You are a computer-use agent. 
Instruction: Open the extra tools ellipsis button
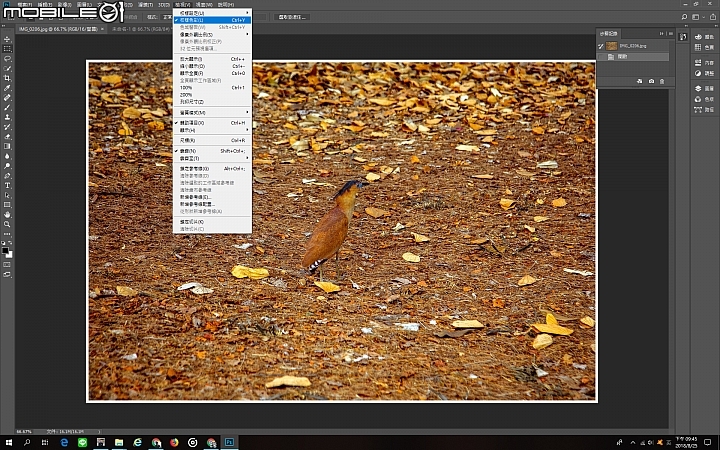[7, 234]
